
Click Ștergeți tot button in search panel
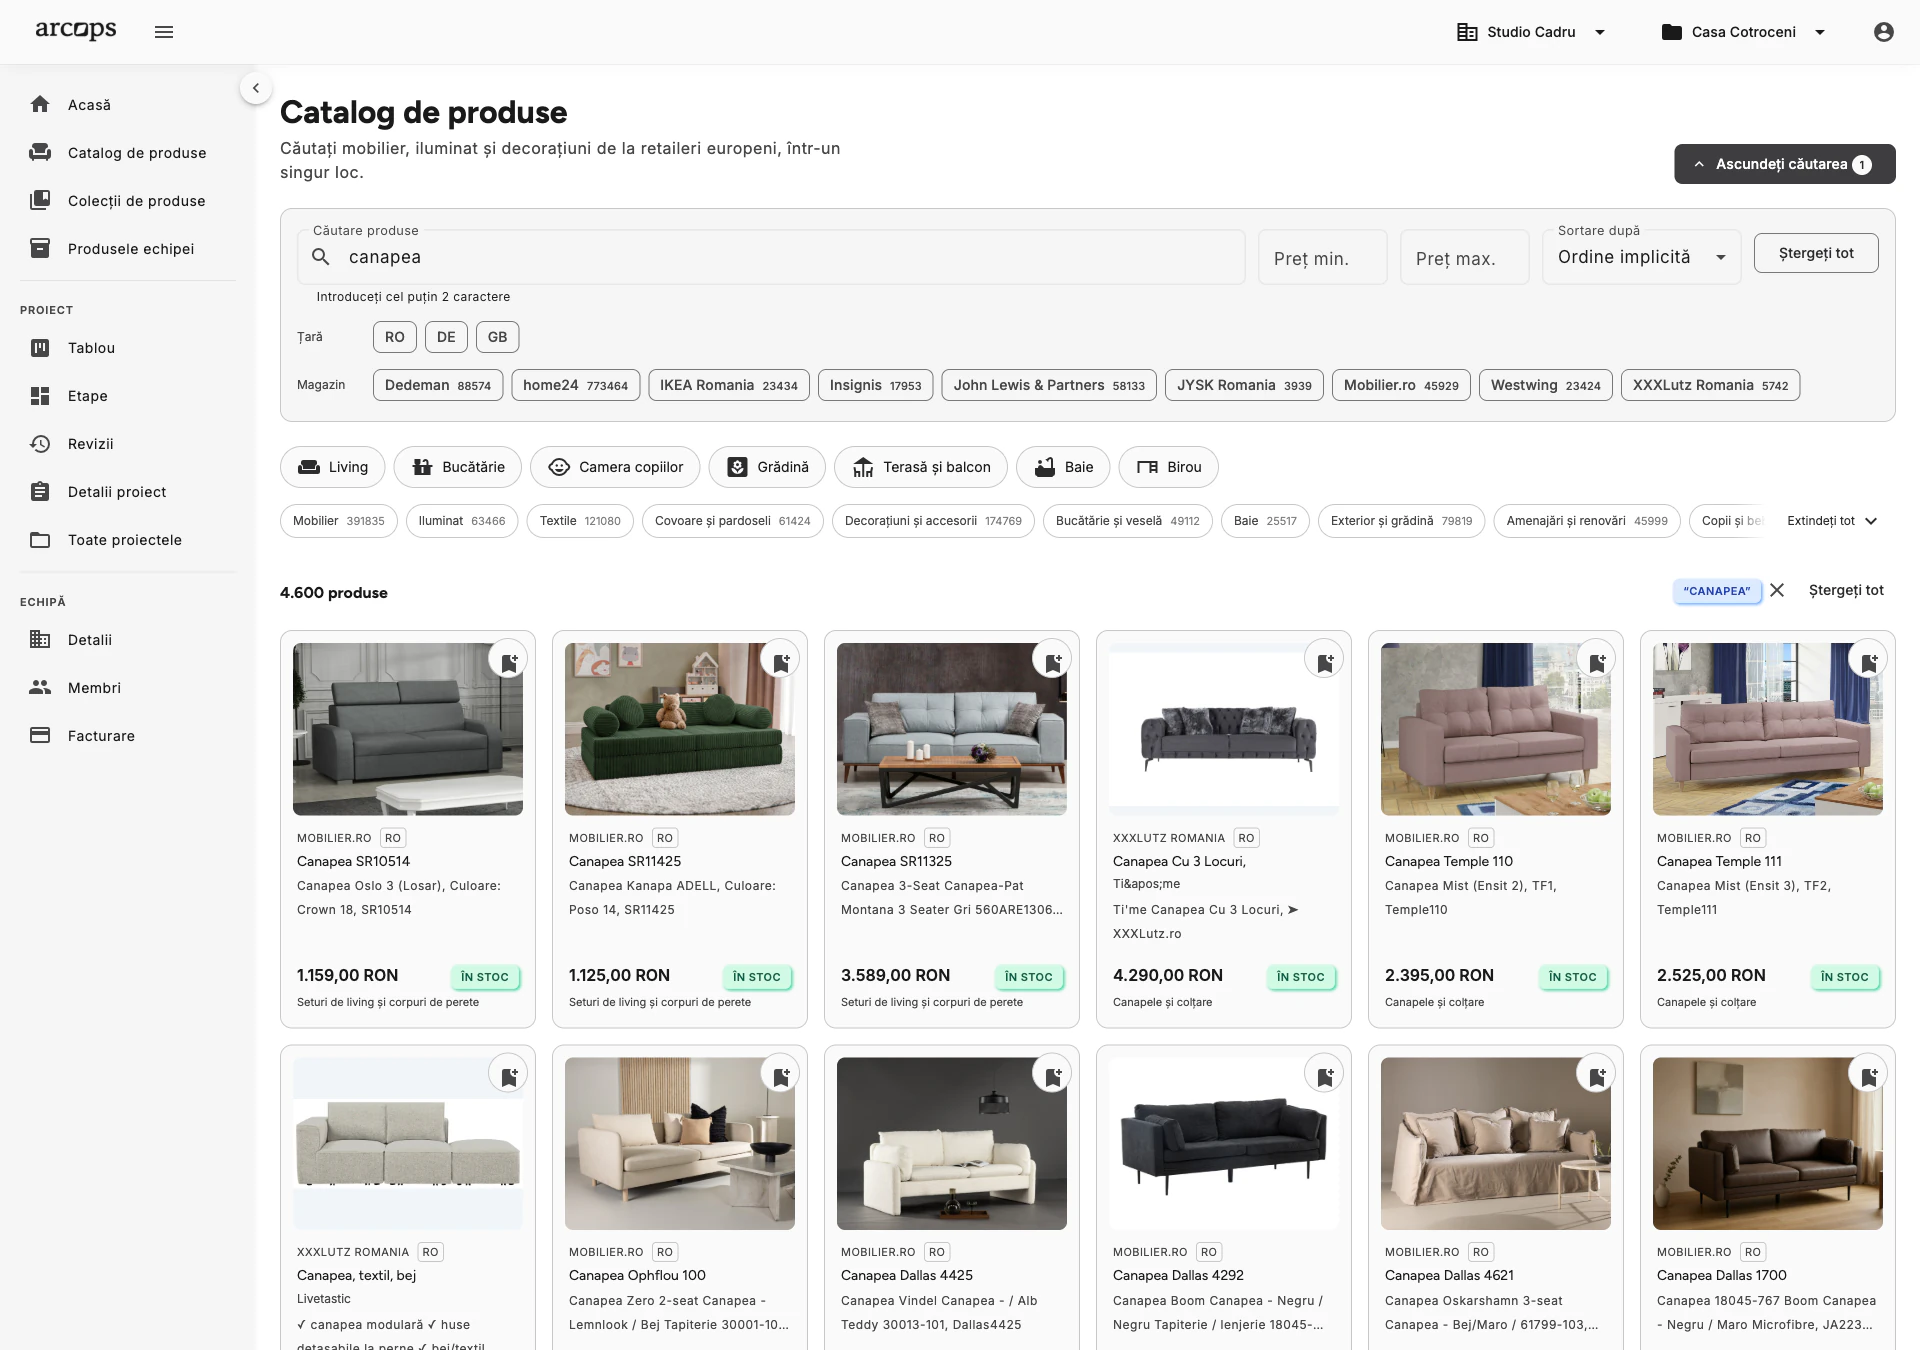1816,253
